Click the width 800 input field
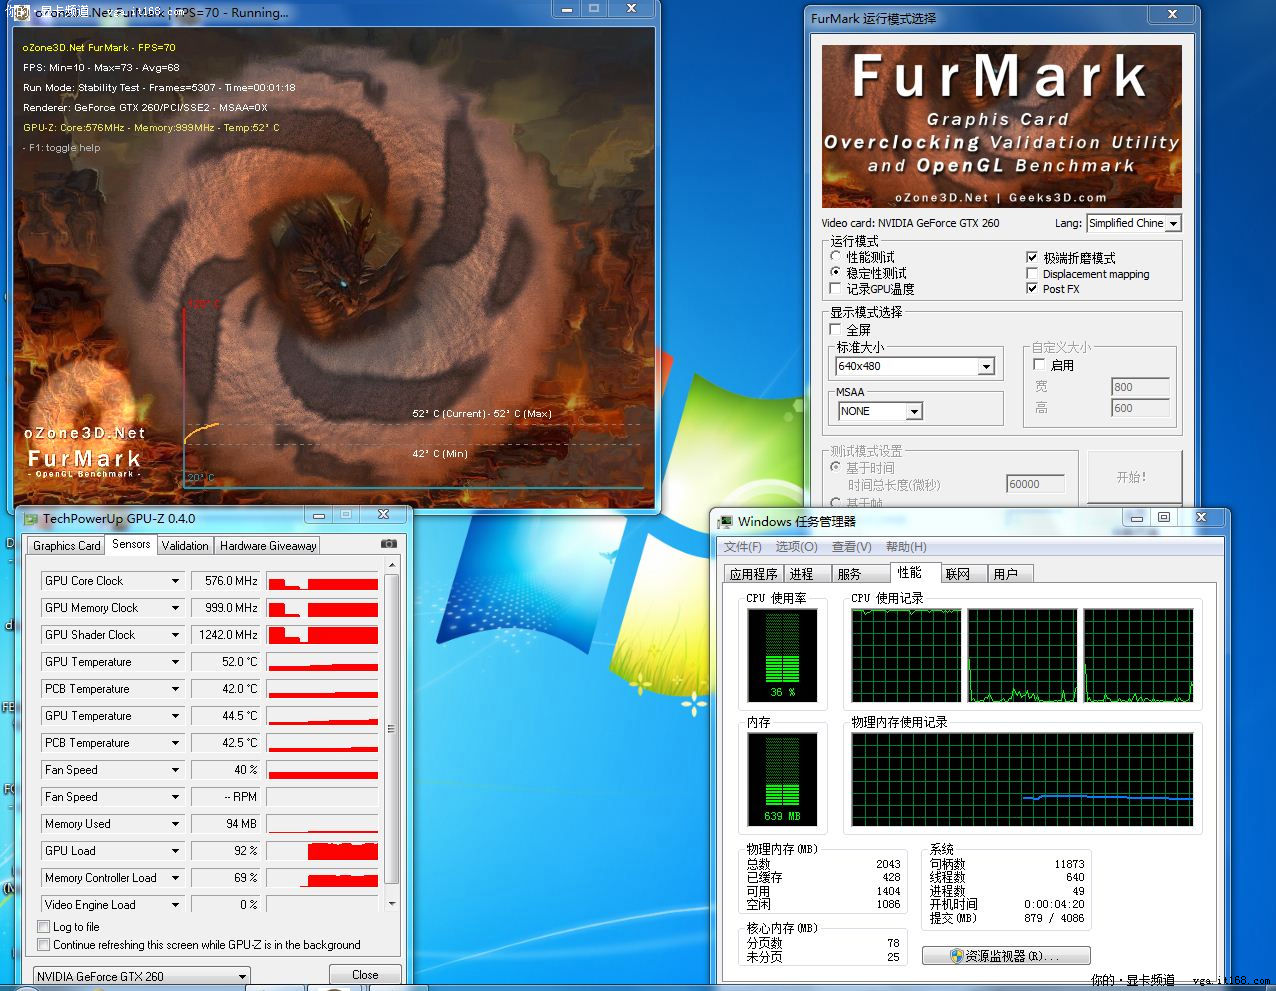 point(1140,387)
